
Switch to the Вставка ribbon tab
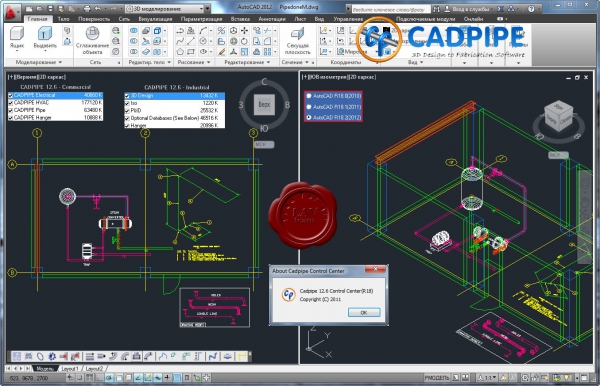[240, 19]
